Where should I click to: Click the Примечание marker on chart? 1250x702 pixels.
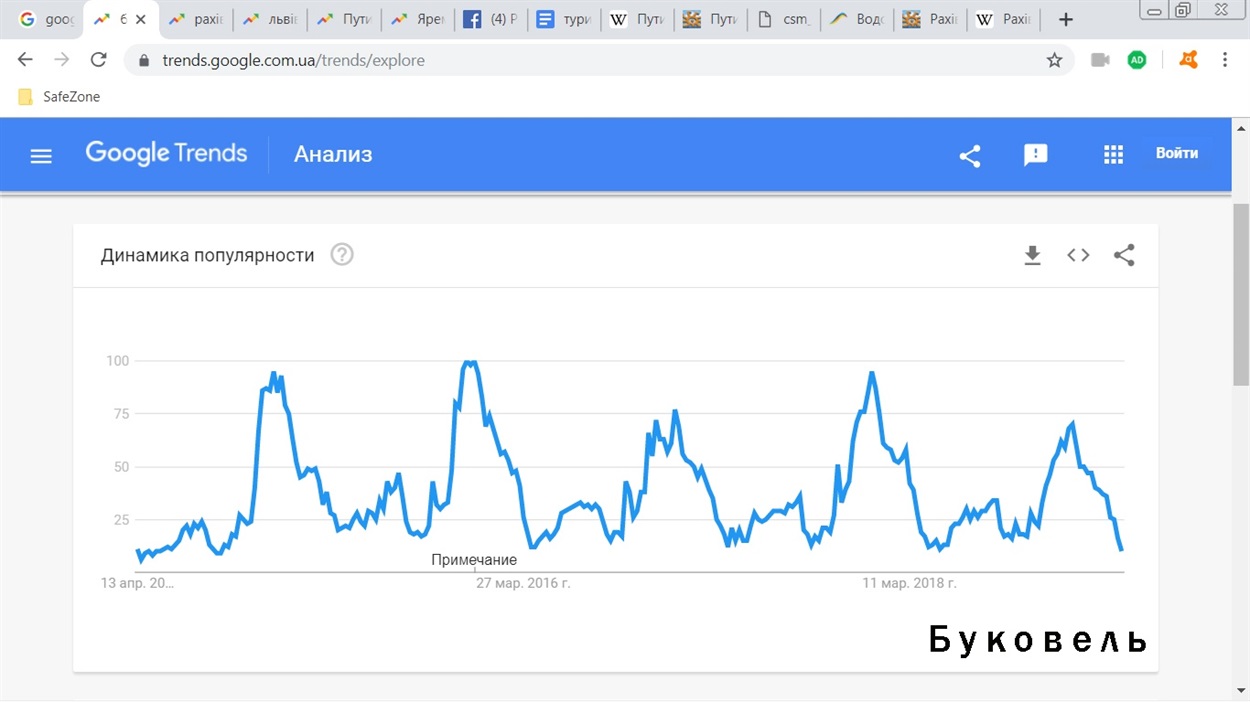coord(474,560)
